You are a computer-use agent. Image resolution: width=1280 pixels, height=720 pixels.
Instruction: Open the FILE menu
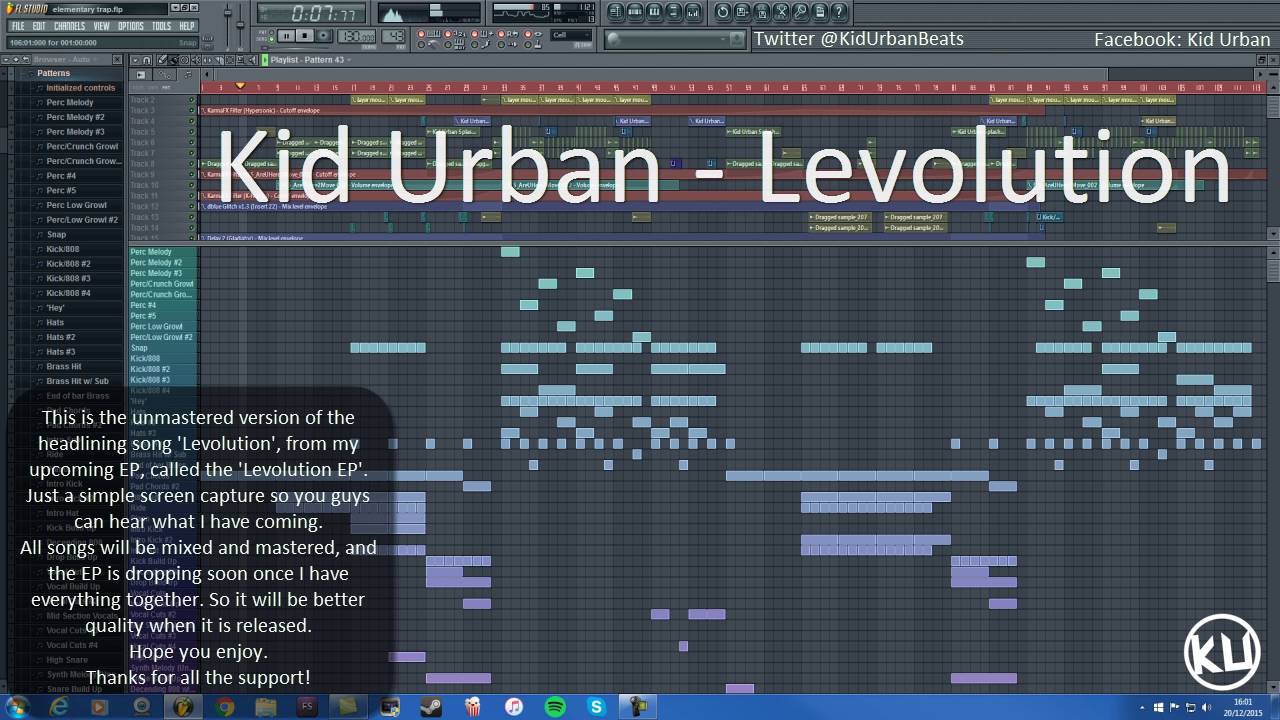tap(18, 26)
